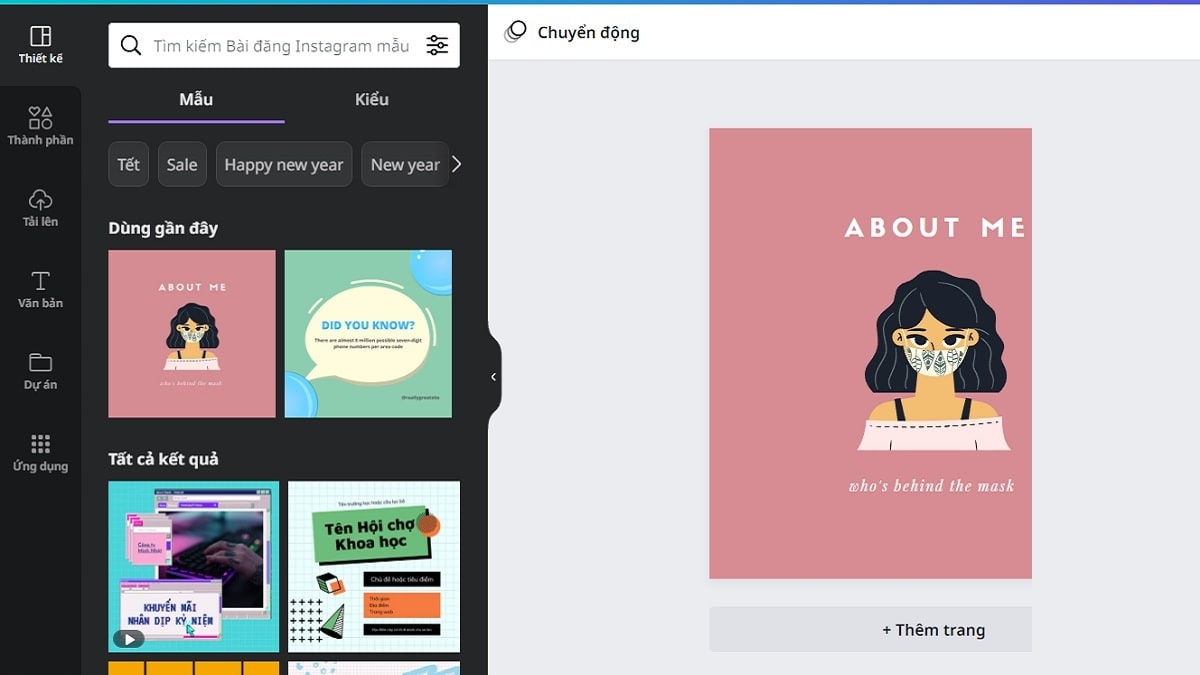Play the video template preview
This screenshot has width=1200, height=675.
(x=128, y=639)
